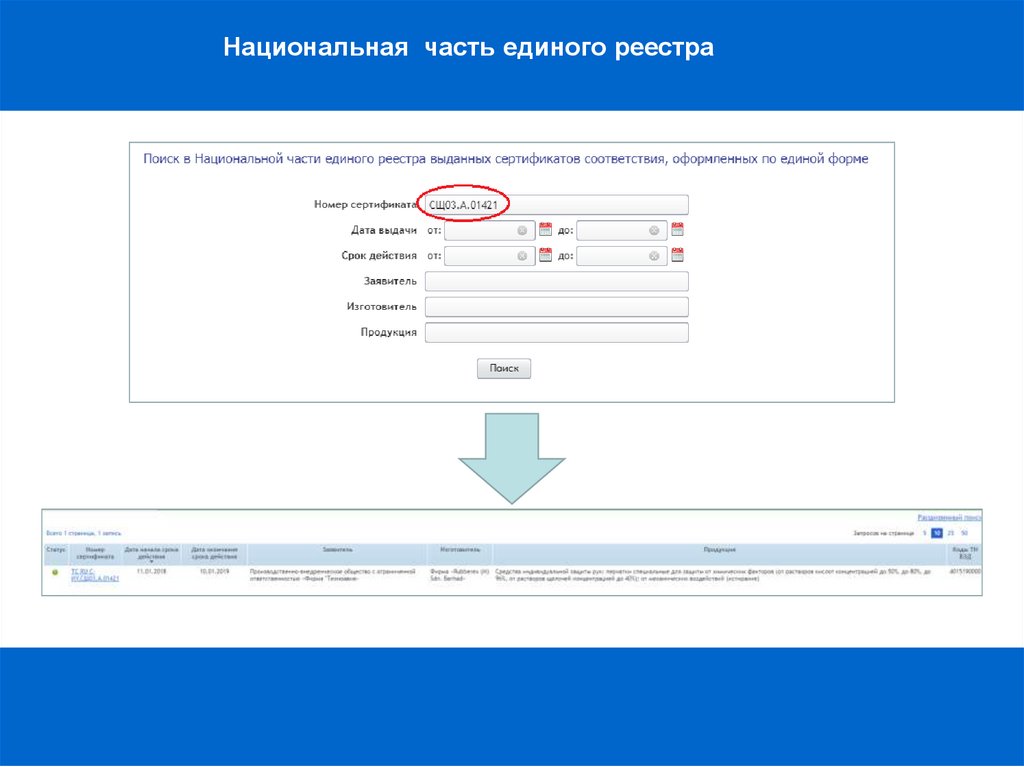Clear the Срок действия 'от' date field
The image size is (1024, 767).
pyautogui.click(x=522, y=256)
